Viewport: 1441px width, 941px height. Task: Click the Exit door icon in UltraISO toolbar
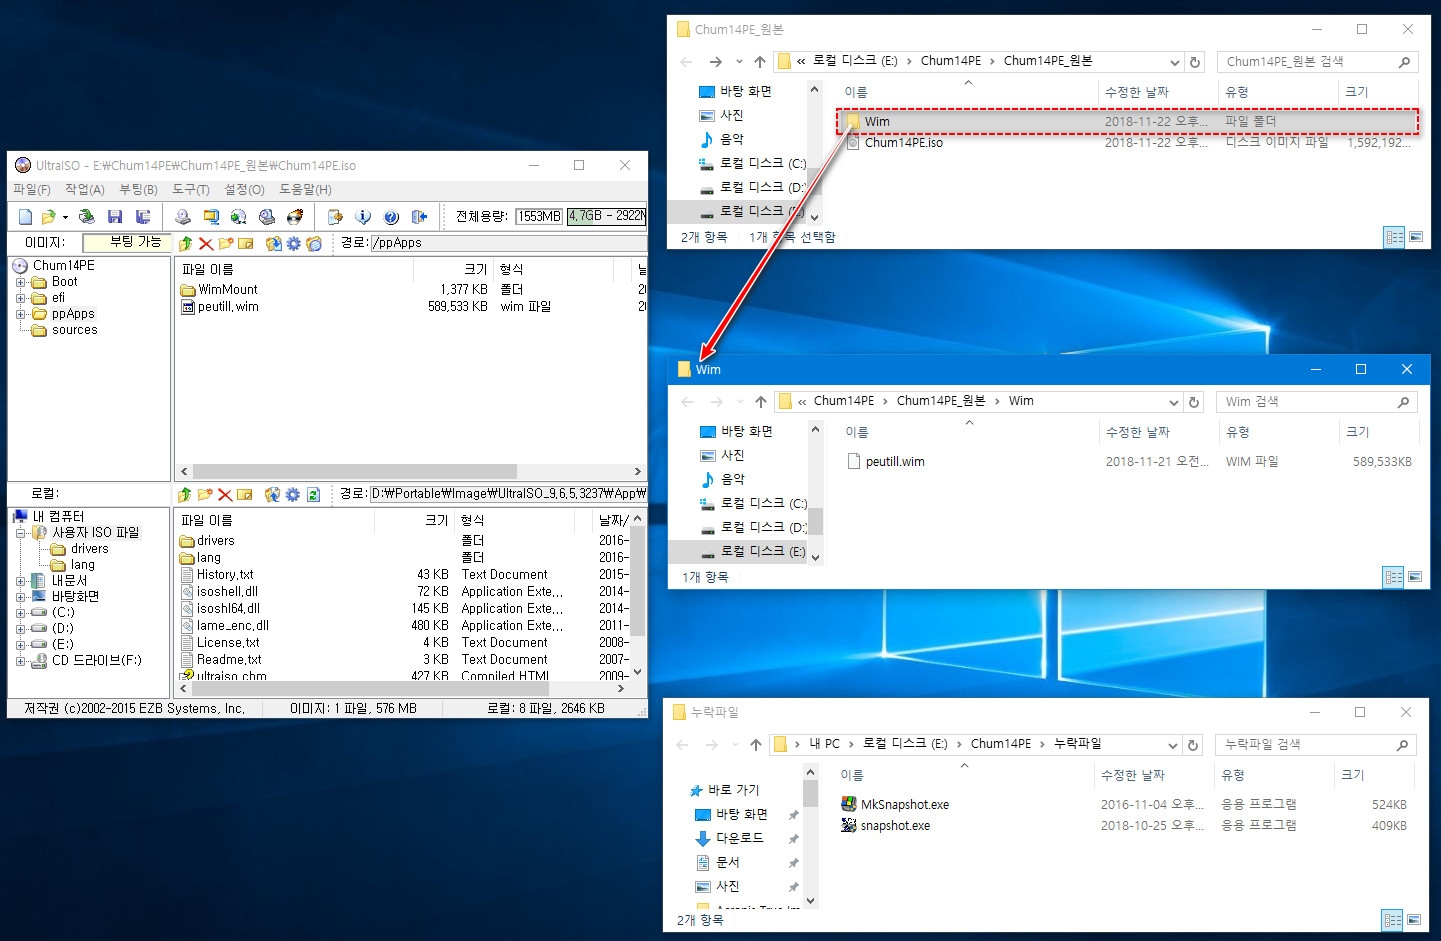coord(419,217)
